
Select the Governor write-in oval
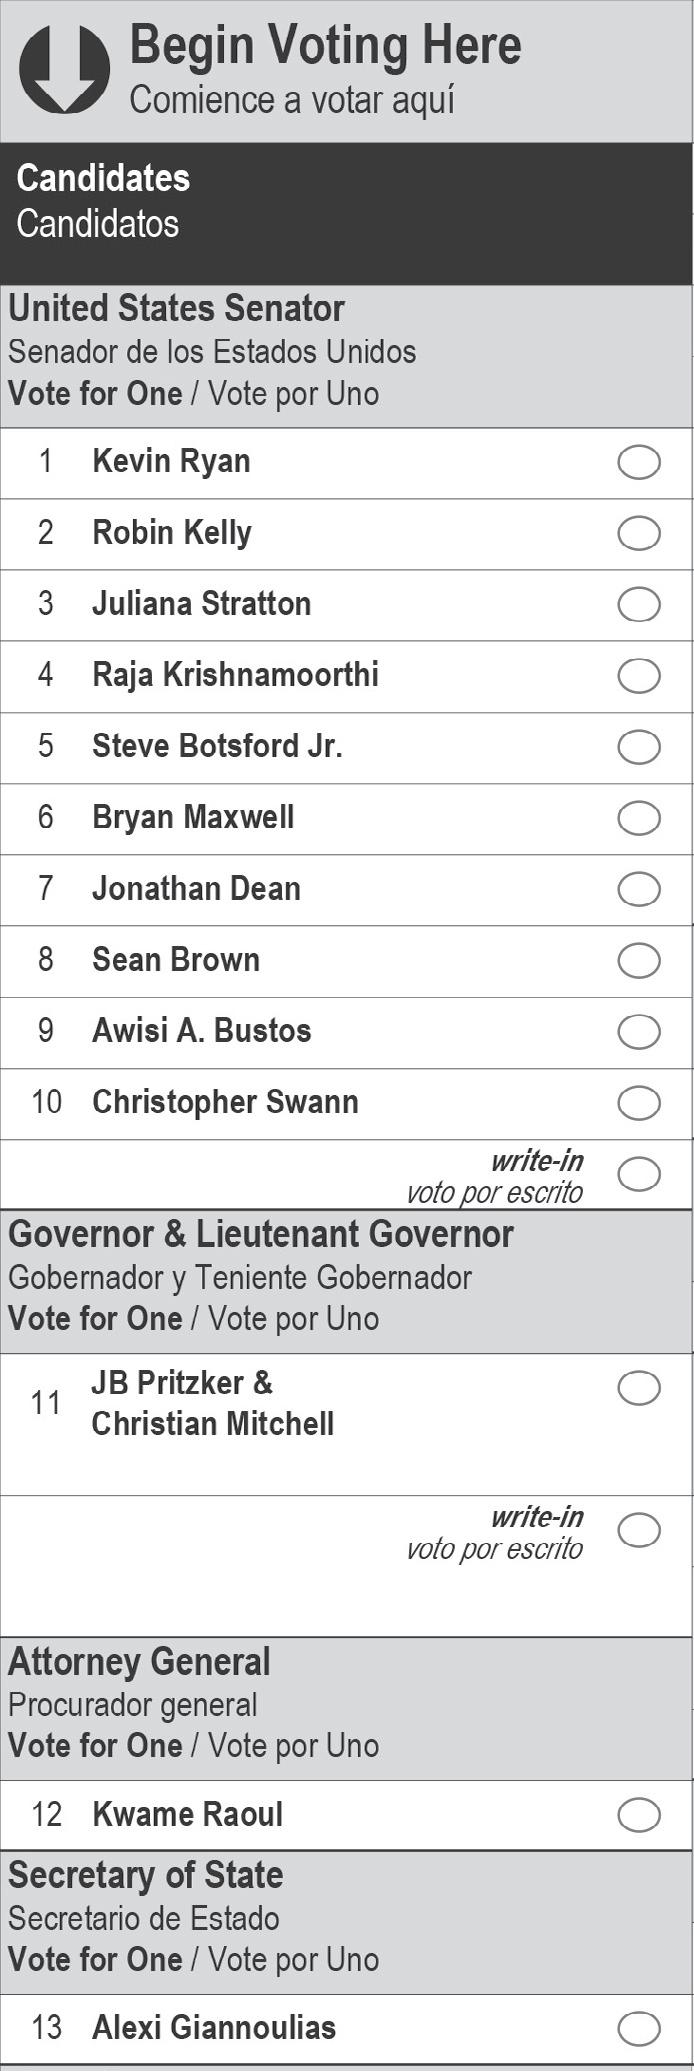click(638, 1530)
